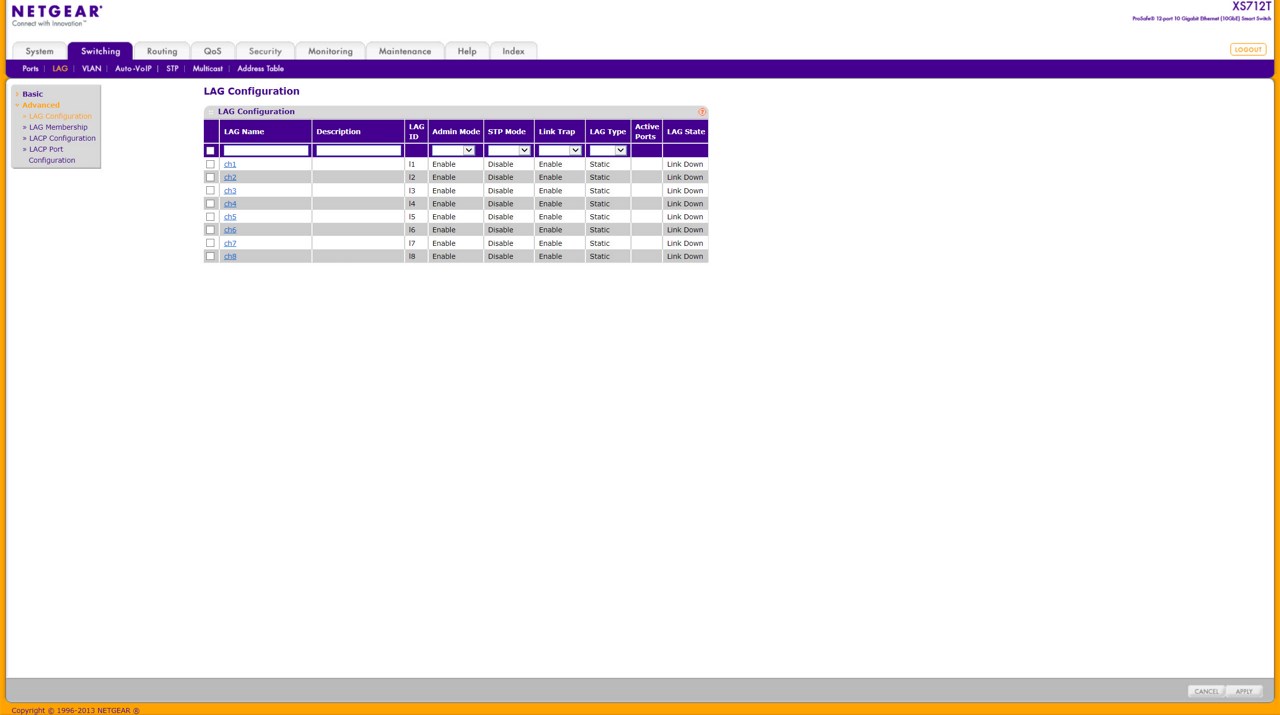Viewport: 1280px width, 715px height.
Task: Focus the Description input field
Action: [358, 150]
